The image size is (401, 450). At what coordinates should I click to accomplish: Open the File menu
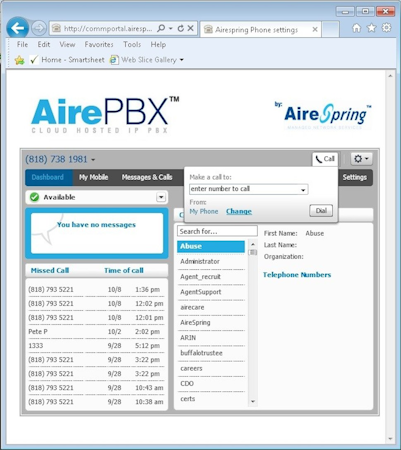click(x=22, y=44)
